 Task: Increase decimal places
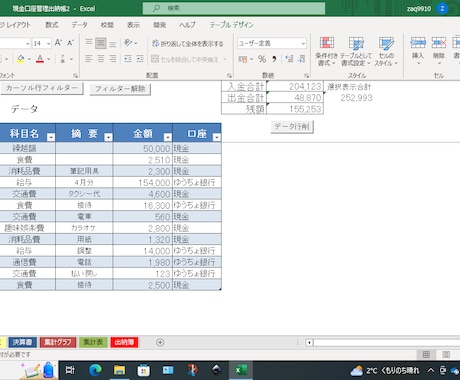coord(289,59)
